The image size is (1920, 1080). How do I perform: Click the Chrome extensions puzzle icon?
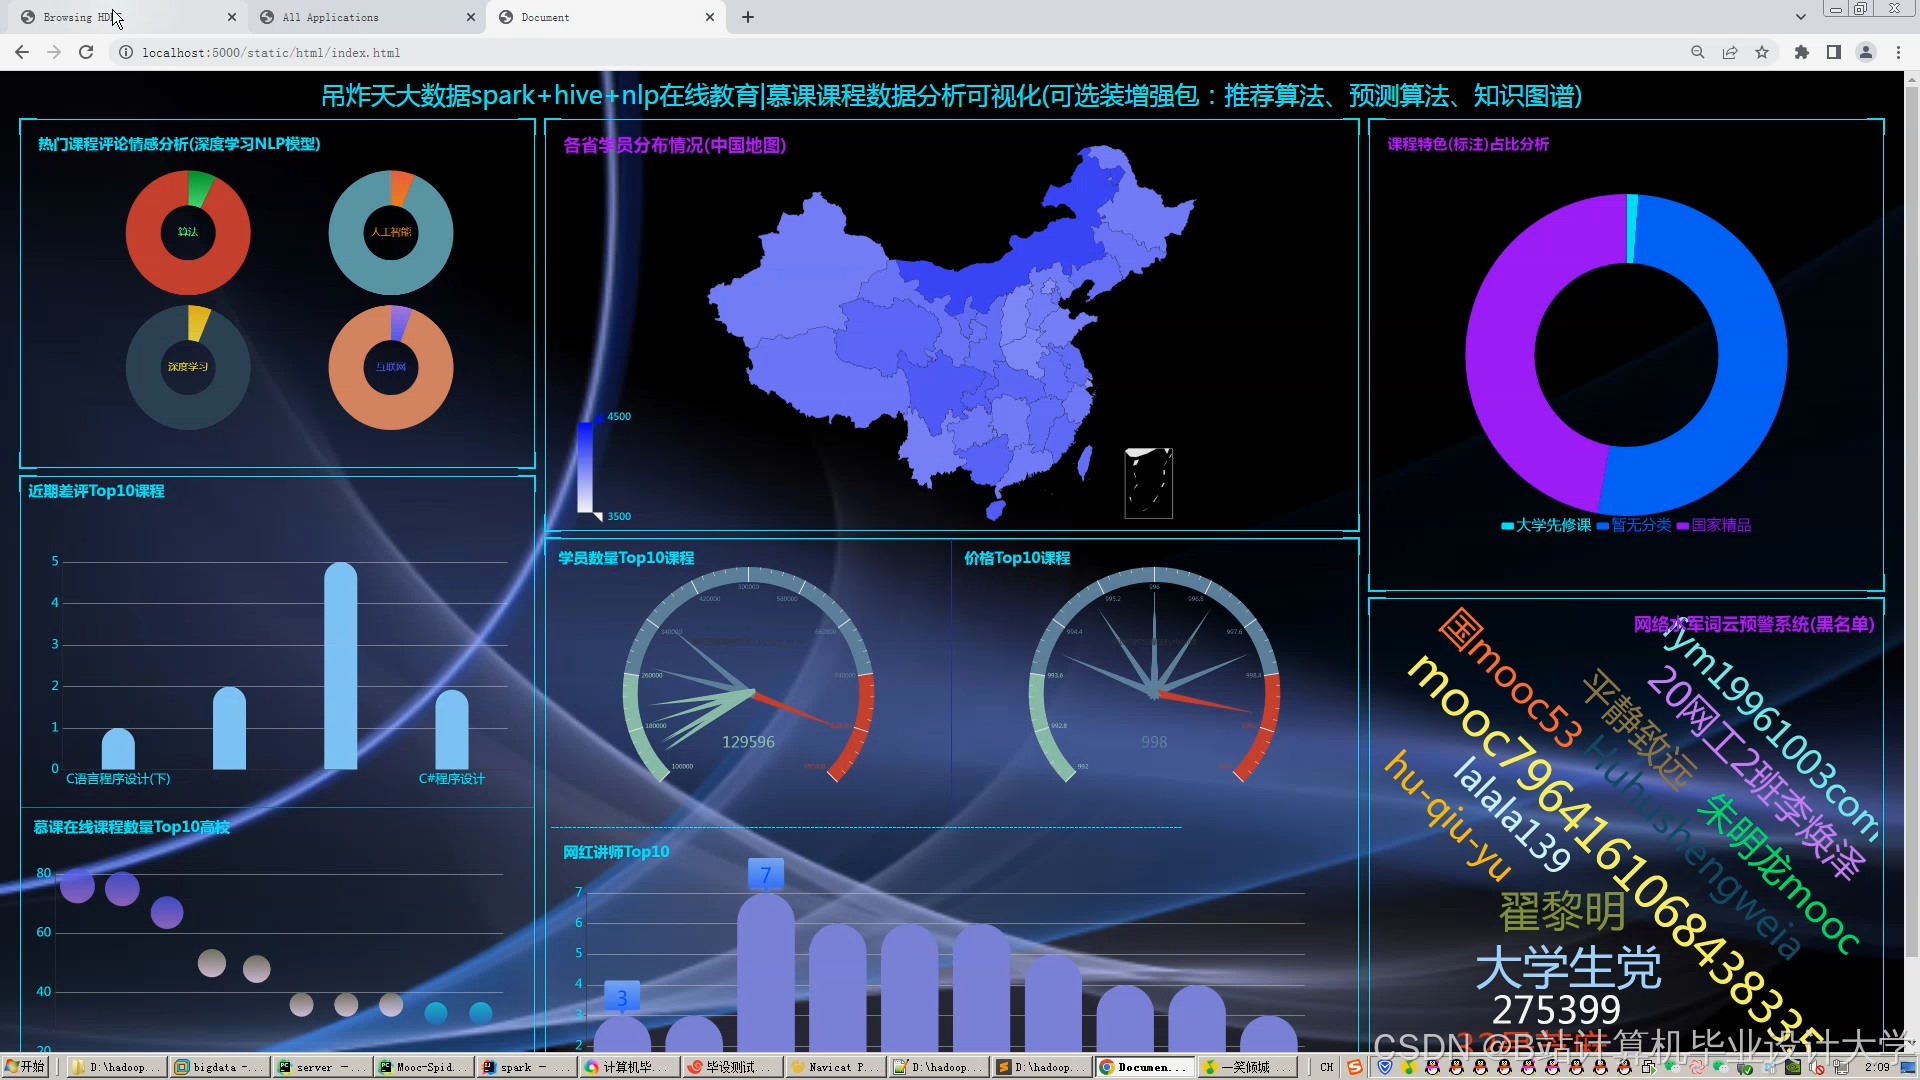[x=1801, y=52]
